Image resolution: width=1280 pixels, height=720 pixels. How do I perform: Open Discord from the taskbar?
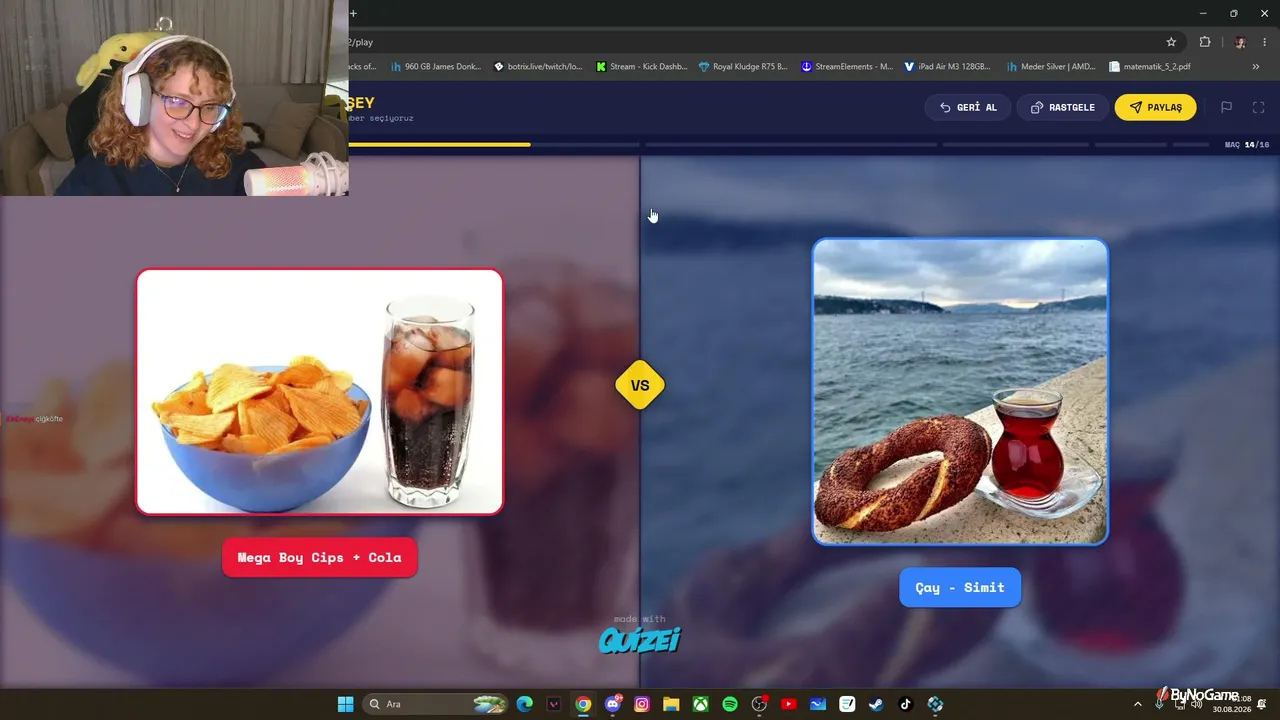tap(613, 704)
